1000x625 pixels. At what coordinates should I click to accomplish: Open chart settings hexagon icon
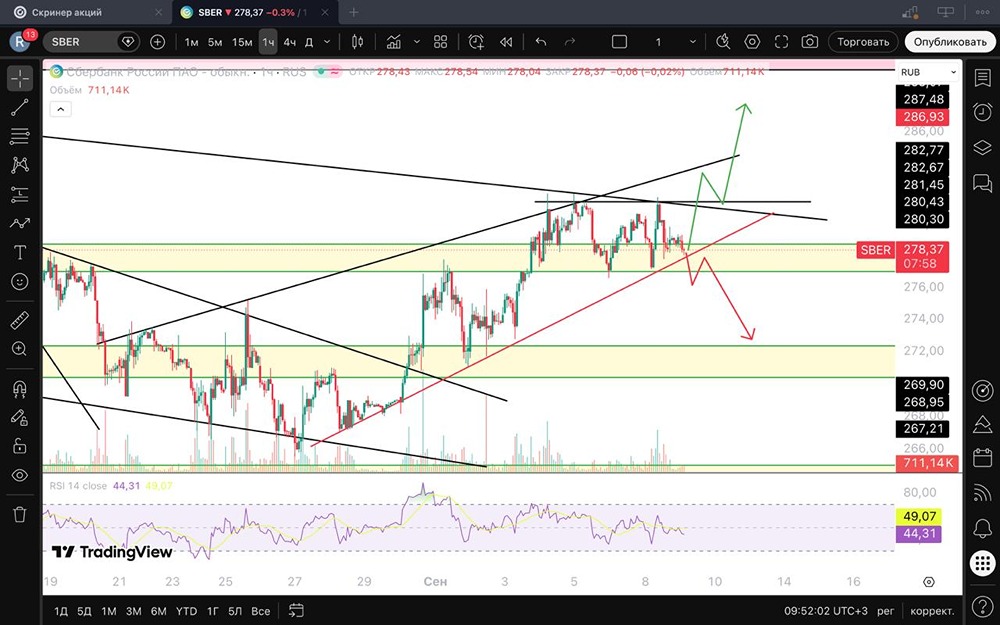[753, 42]
